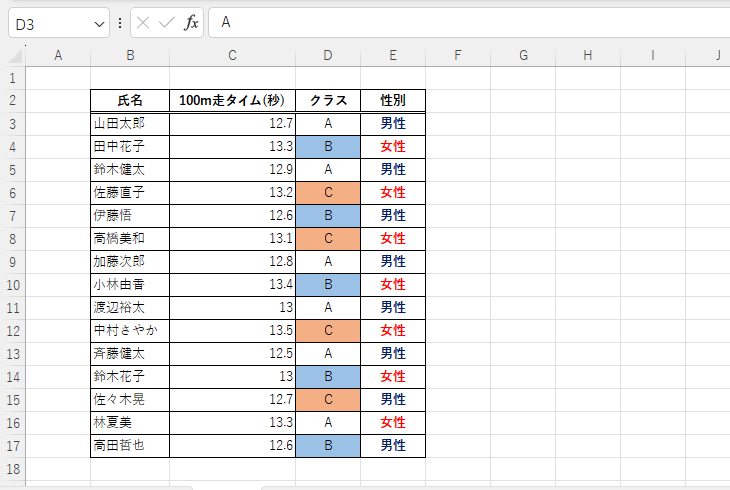This screenshot has width=730, height=490.
Task: Select the cell with 小林由香
Action: (130, 285)
